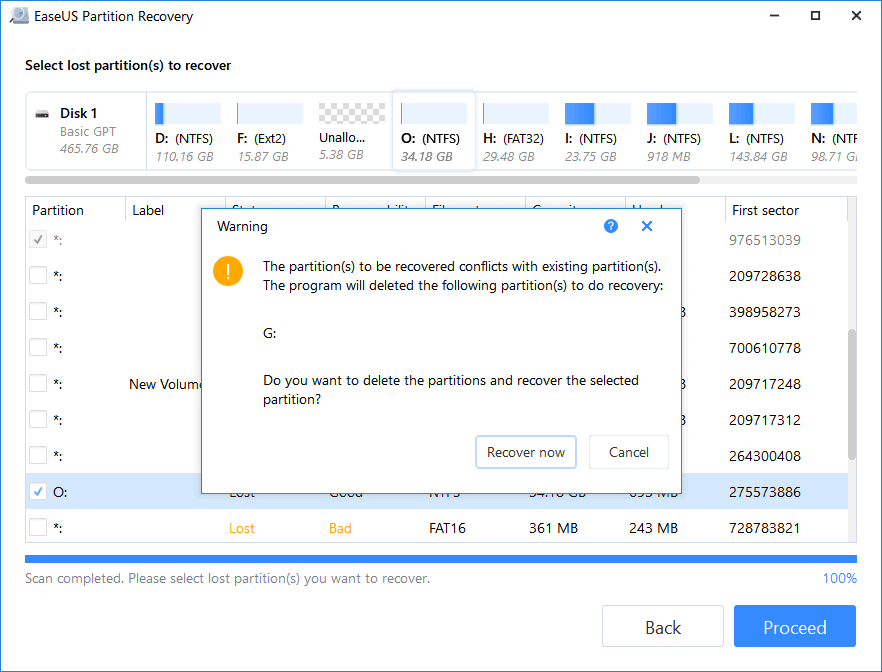Close the Warning dialog with the X
This screenshot has width=882, height=672.
pyautogui.click(x=646, y=226)
